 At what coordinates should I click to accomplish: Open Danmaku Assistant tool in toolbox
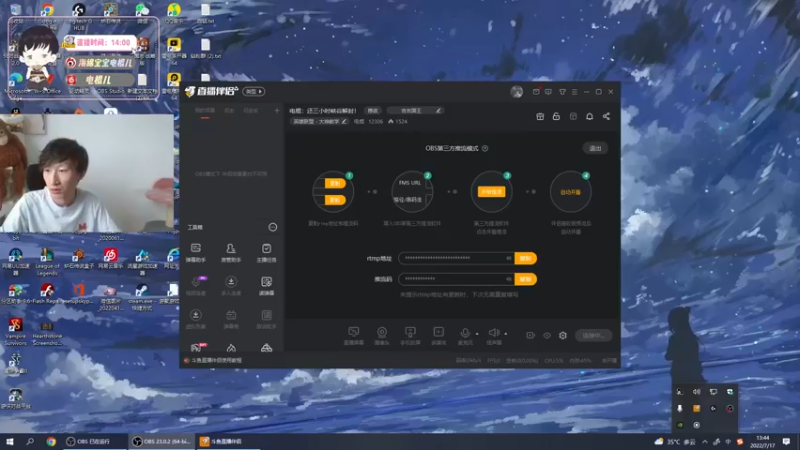(x=195, y=253)
